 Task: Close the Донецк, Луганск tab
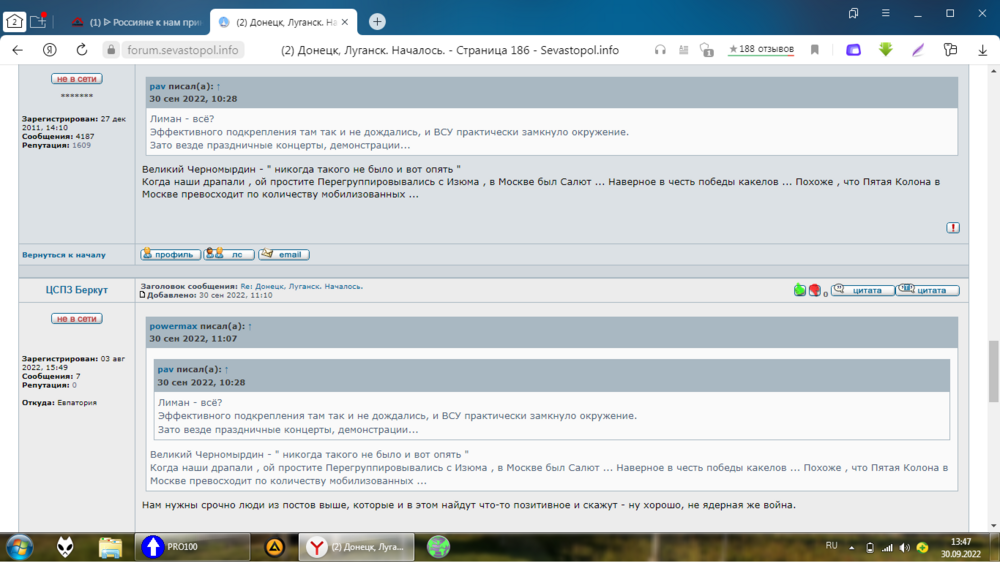click(345, 22)
